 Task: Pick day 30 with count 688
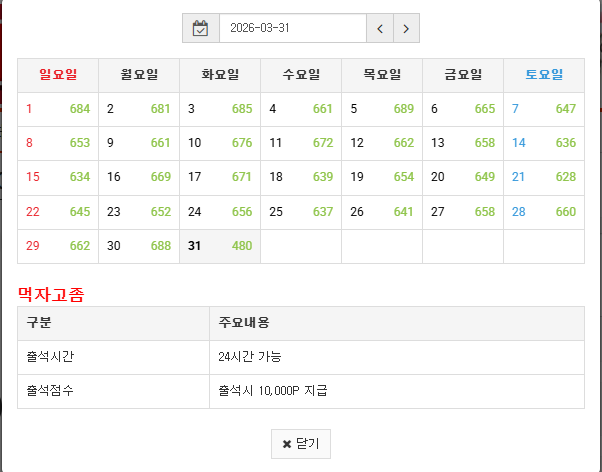pos(138,246)
